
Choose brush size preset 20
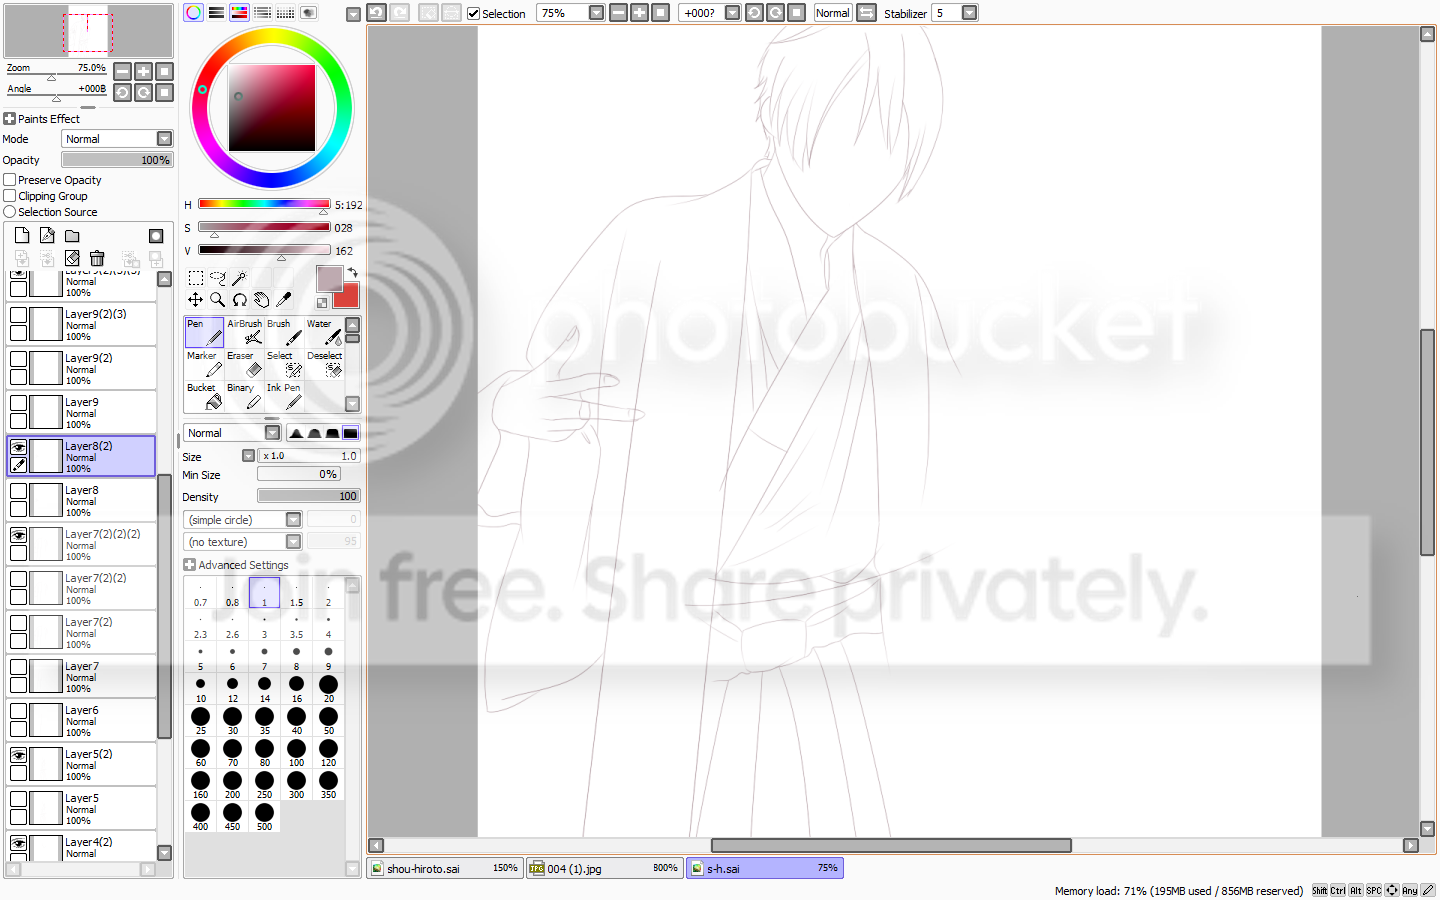point(328,689)
